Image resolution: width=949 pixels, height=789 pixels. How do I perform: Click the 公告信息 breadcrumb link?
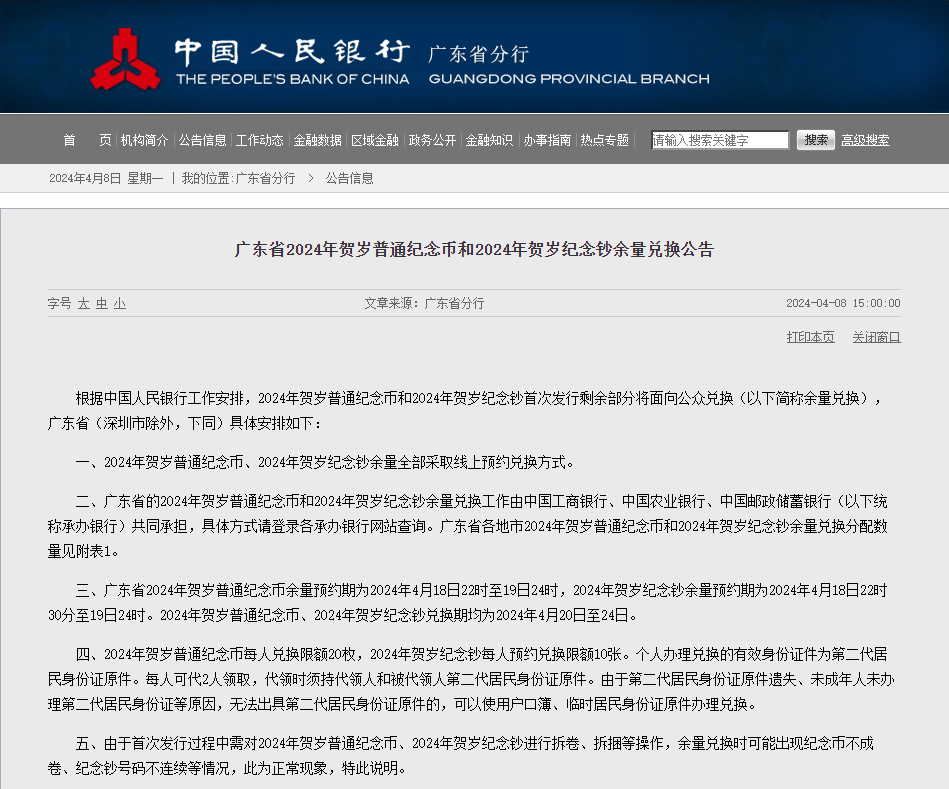pos(349,178)
